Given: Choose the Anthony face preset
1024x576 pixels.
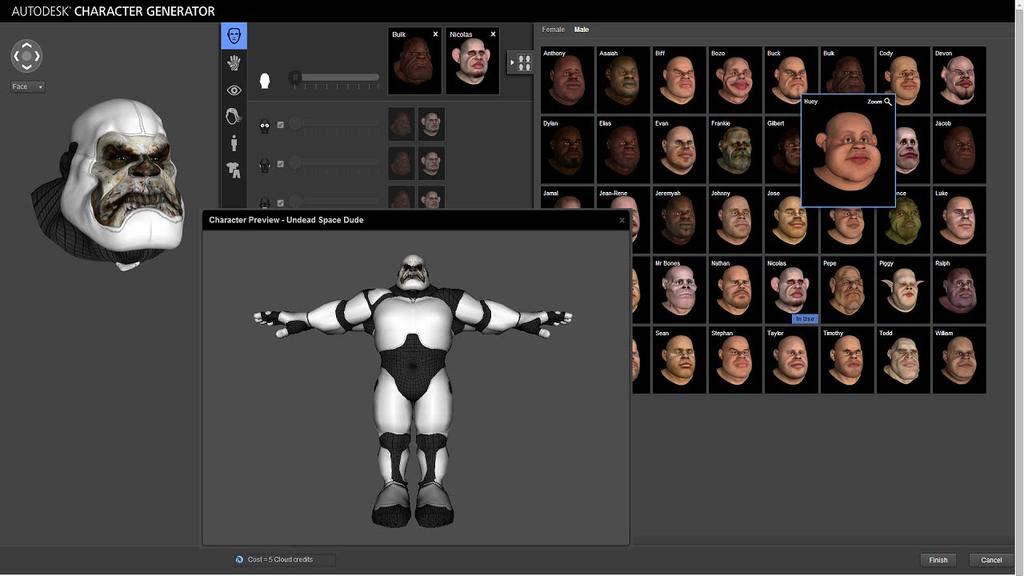Looking at the screenshot, I should [568, 80].
